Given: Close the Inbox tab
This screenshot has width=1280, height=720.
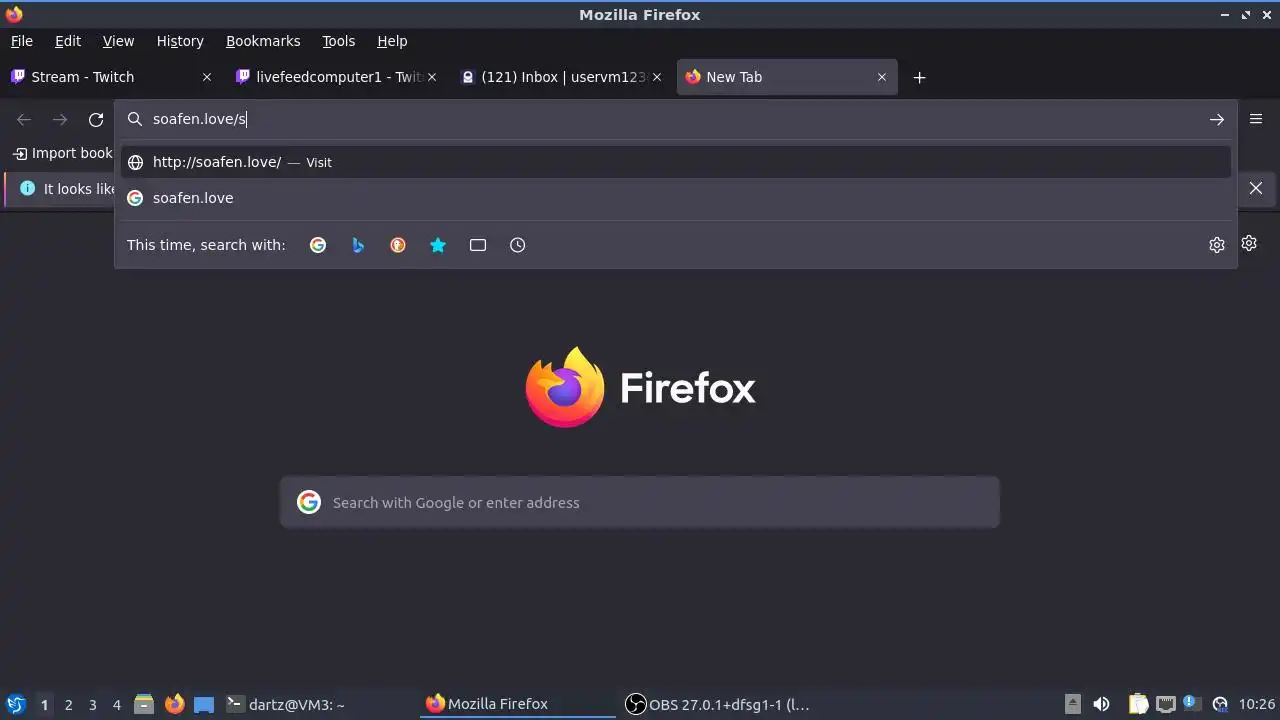Looking at the screenshot, I should pos(657,77).
